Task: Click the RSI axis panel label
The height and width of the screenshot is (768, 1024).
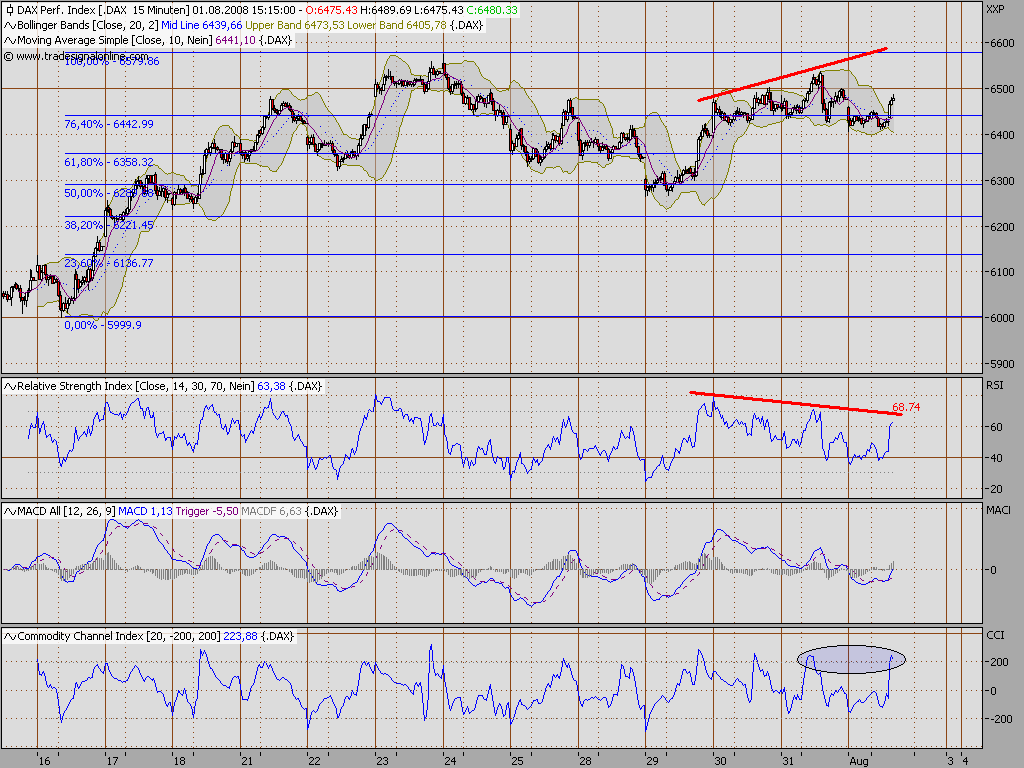Action: click(995, 385)
